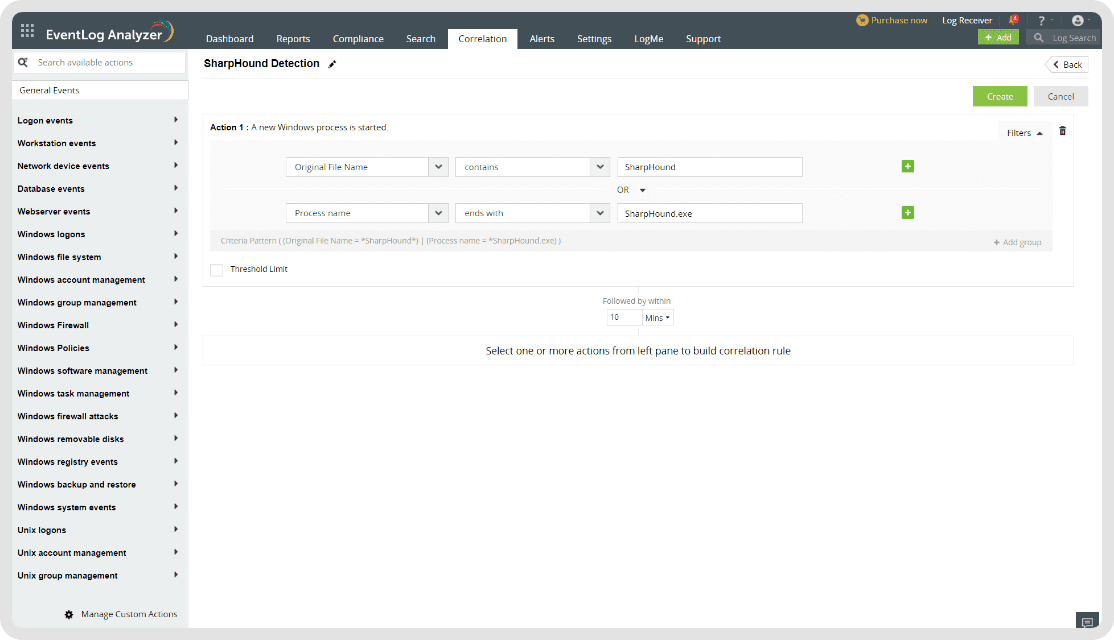The image size is (1114, 640).
Task: Open the chat widget icon at bottom right
Action: point(1087,622)
